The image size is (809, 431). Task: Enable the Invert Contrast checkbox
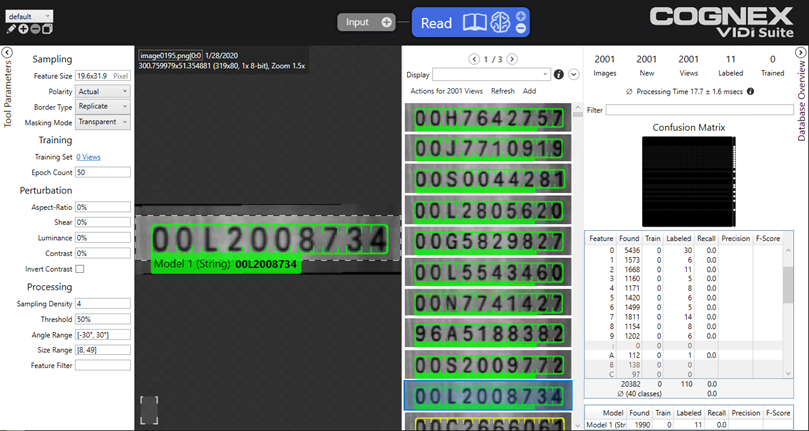coord(80,269)
